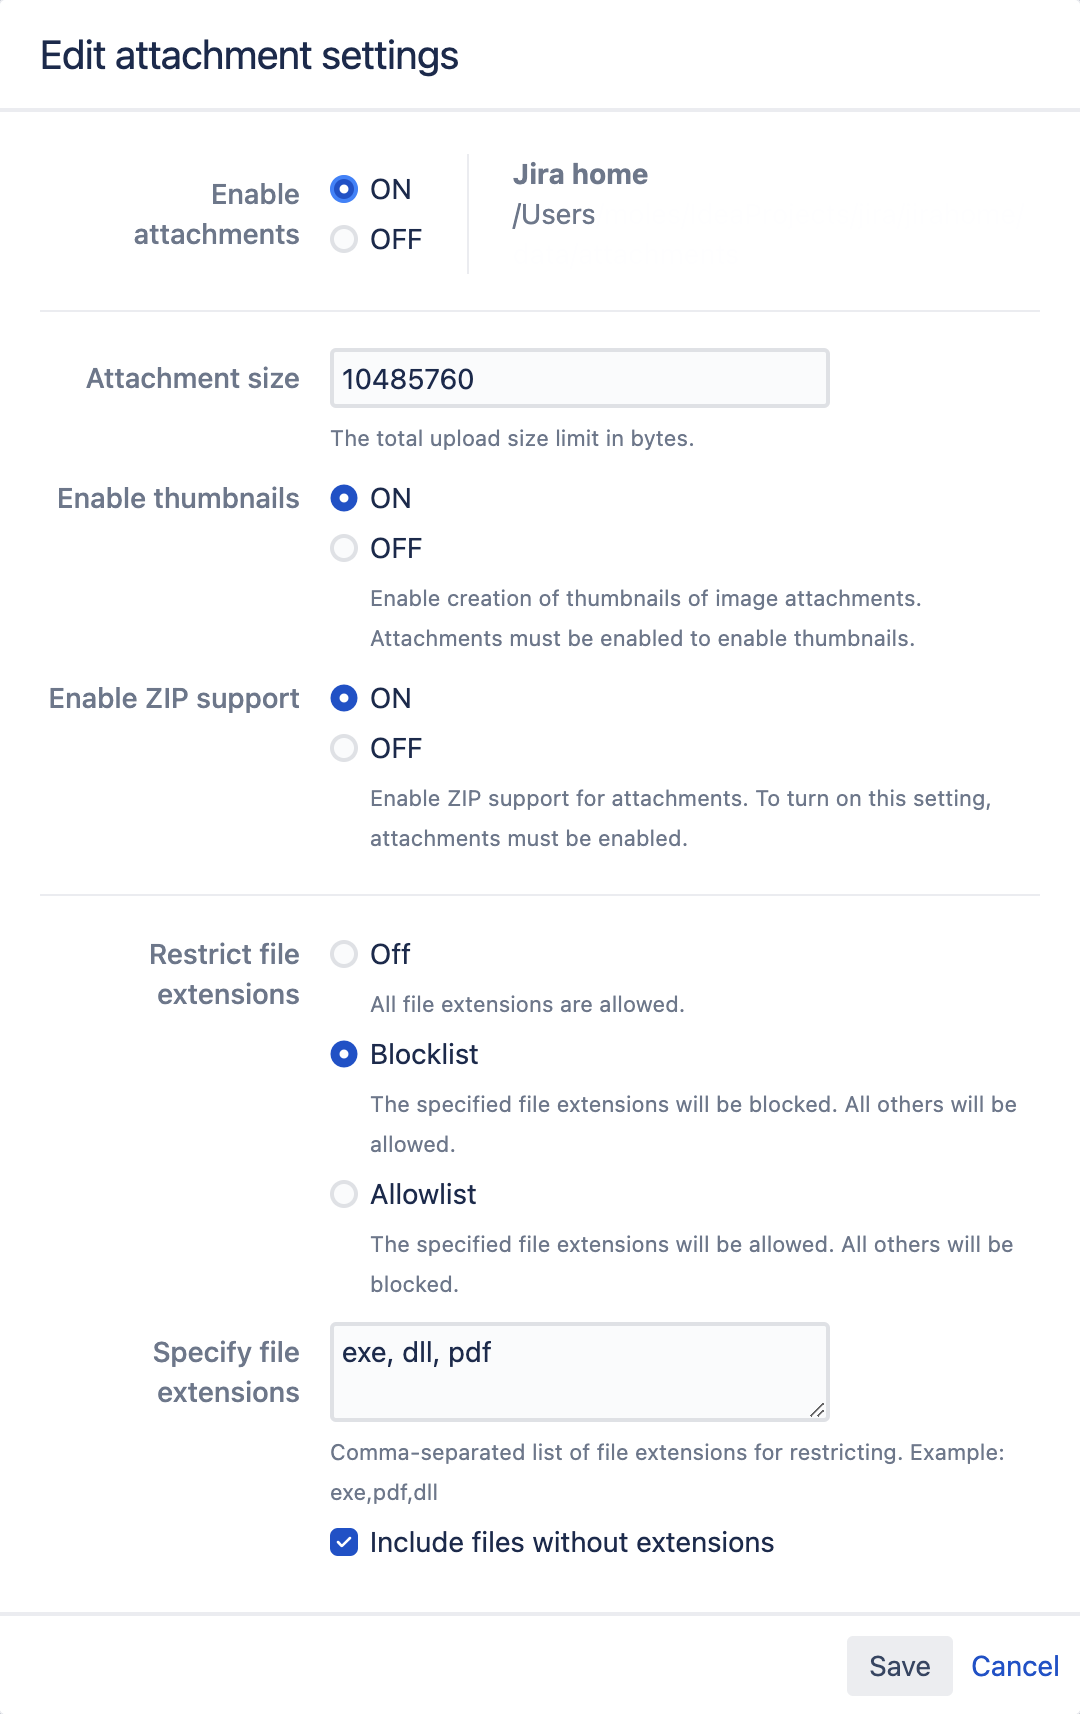Click the Include files without extensions label
The image size is (1080, 1714).
(x=572, y=1542)
